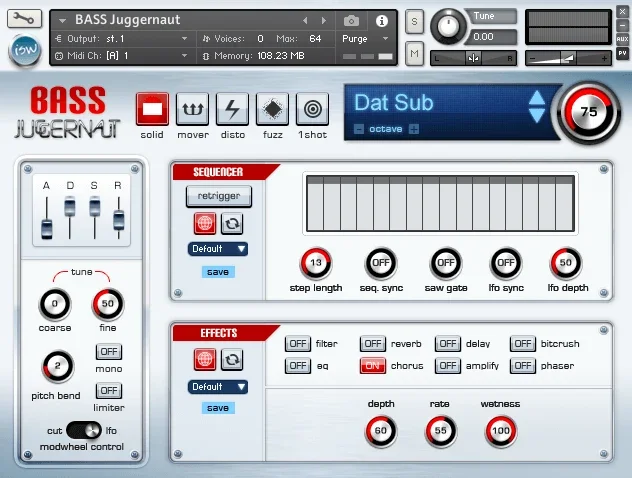
Task: Click the effects globe preset icon
Action: tap(205, 360)
